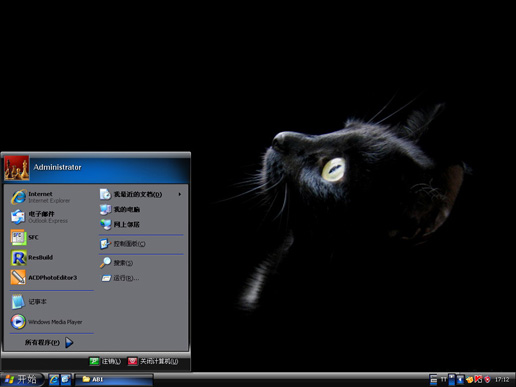
Task: Click the Log Off (注销) button
Action: click(105, 361)
